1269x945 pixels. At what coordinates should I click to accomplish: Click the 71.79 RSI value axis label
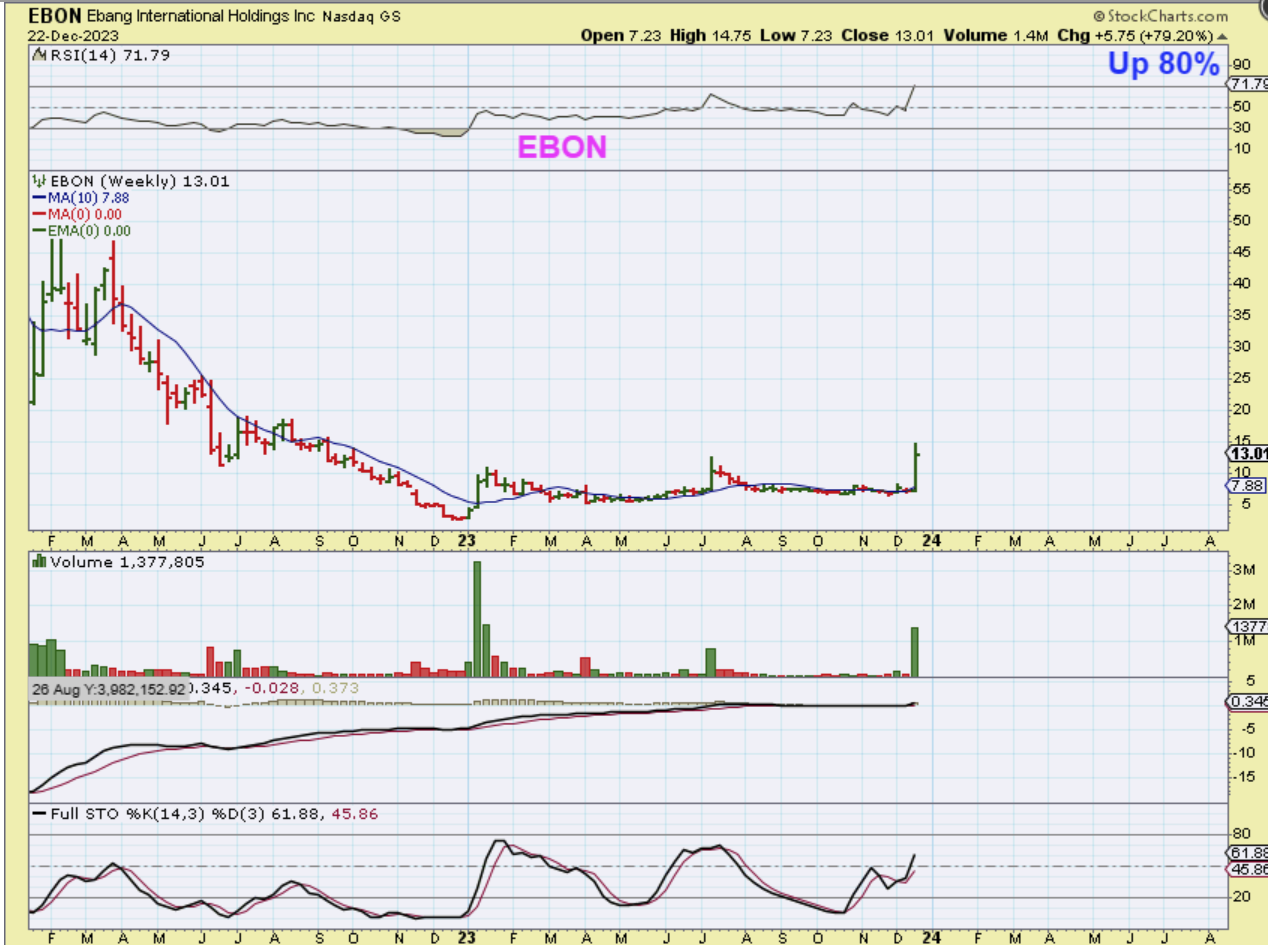pos(1249,84)
